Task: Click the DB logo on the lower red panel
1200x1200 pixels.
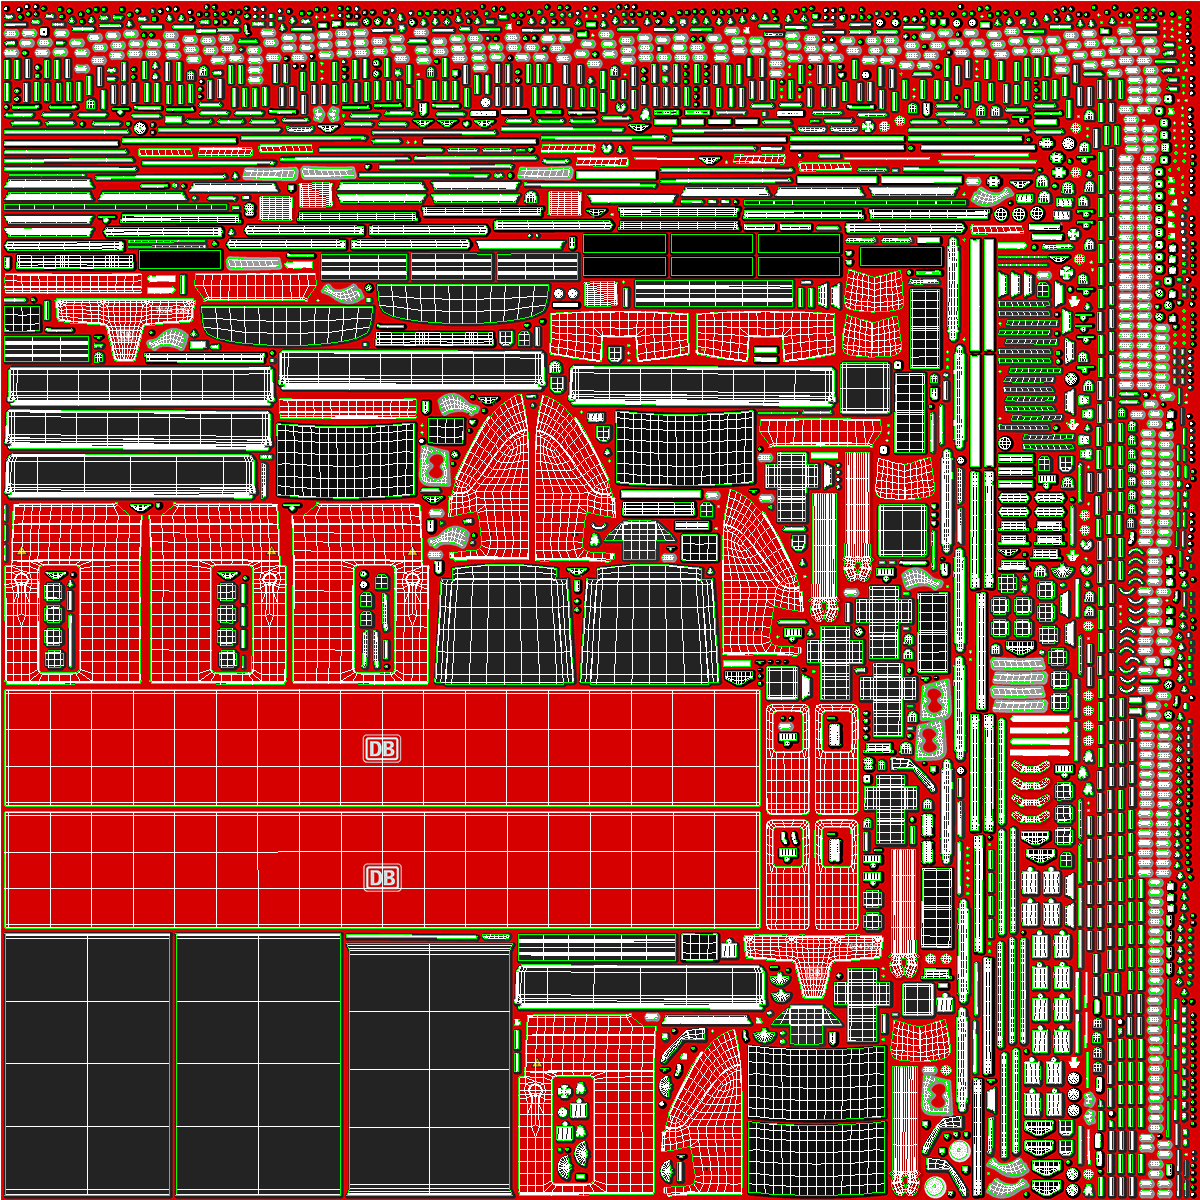Action: point(382,878)
